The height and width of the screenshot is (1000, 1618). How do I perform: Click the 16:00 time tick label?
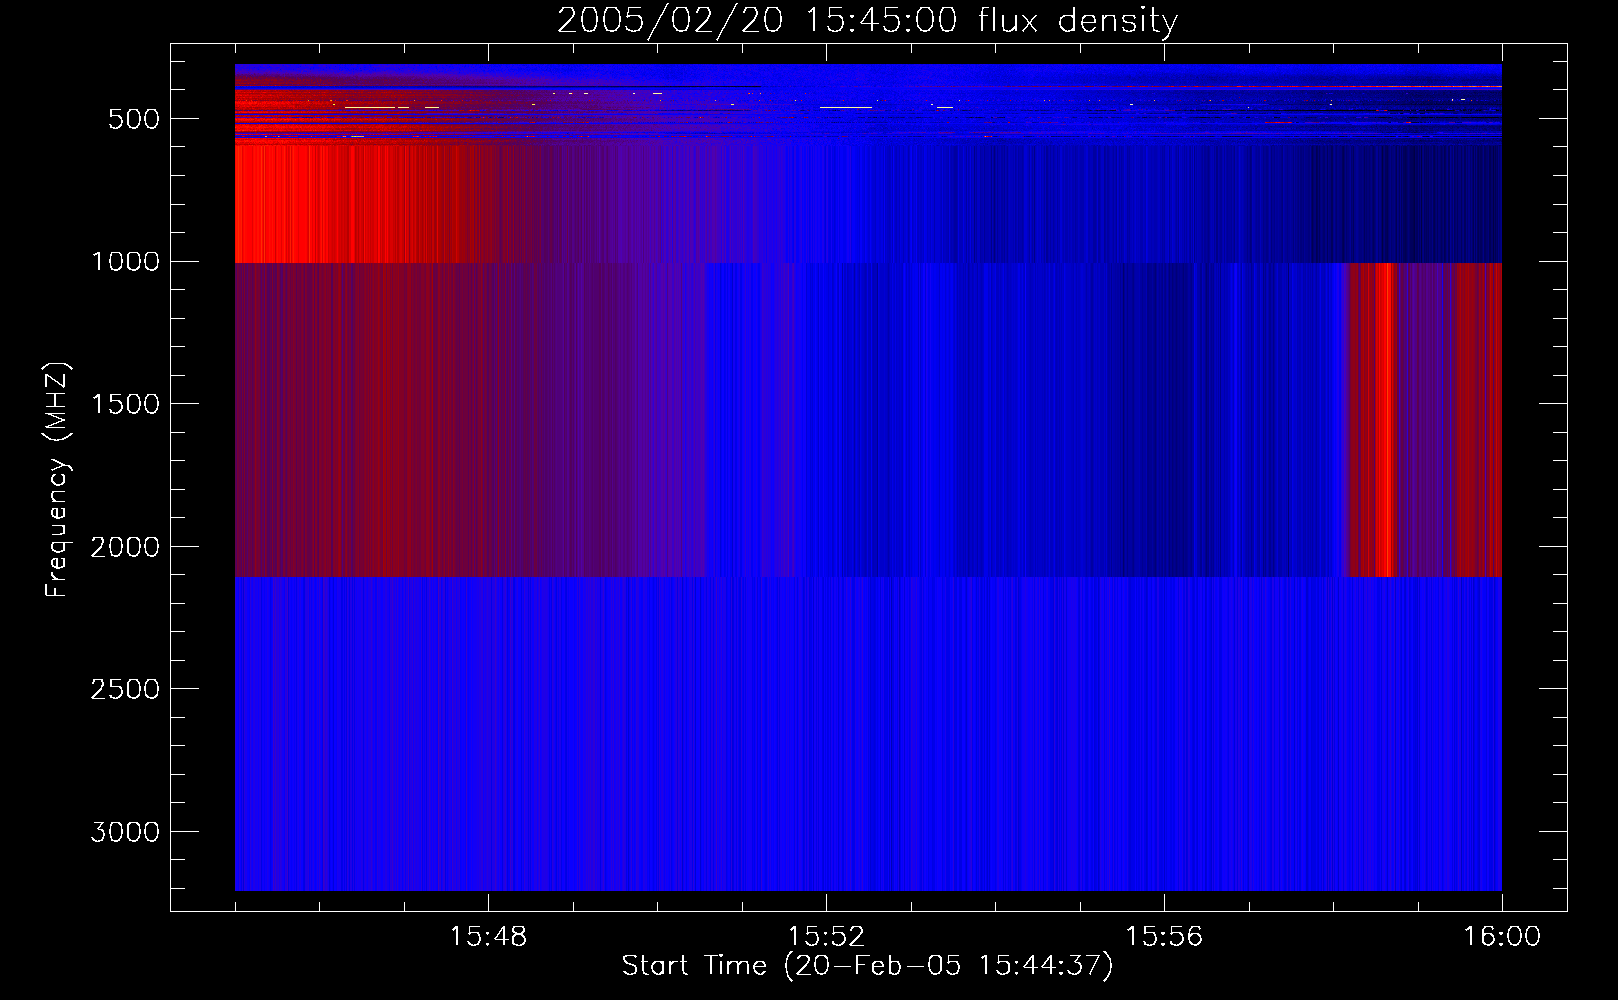(1502, 937)
